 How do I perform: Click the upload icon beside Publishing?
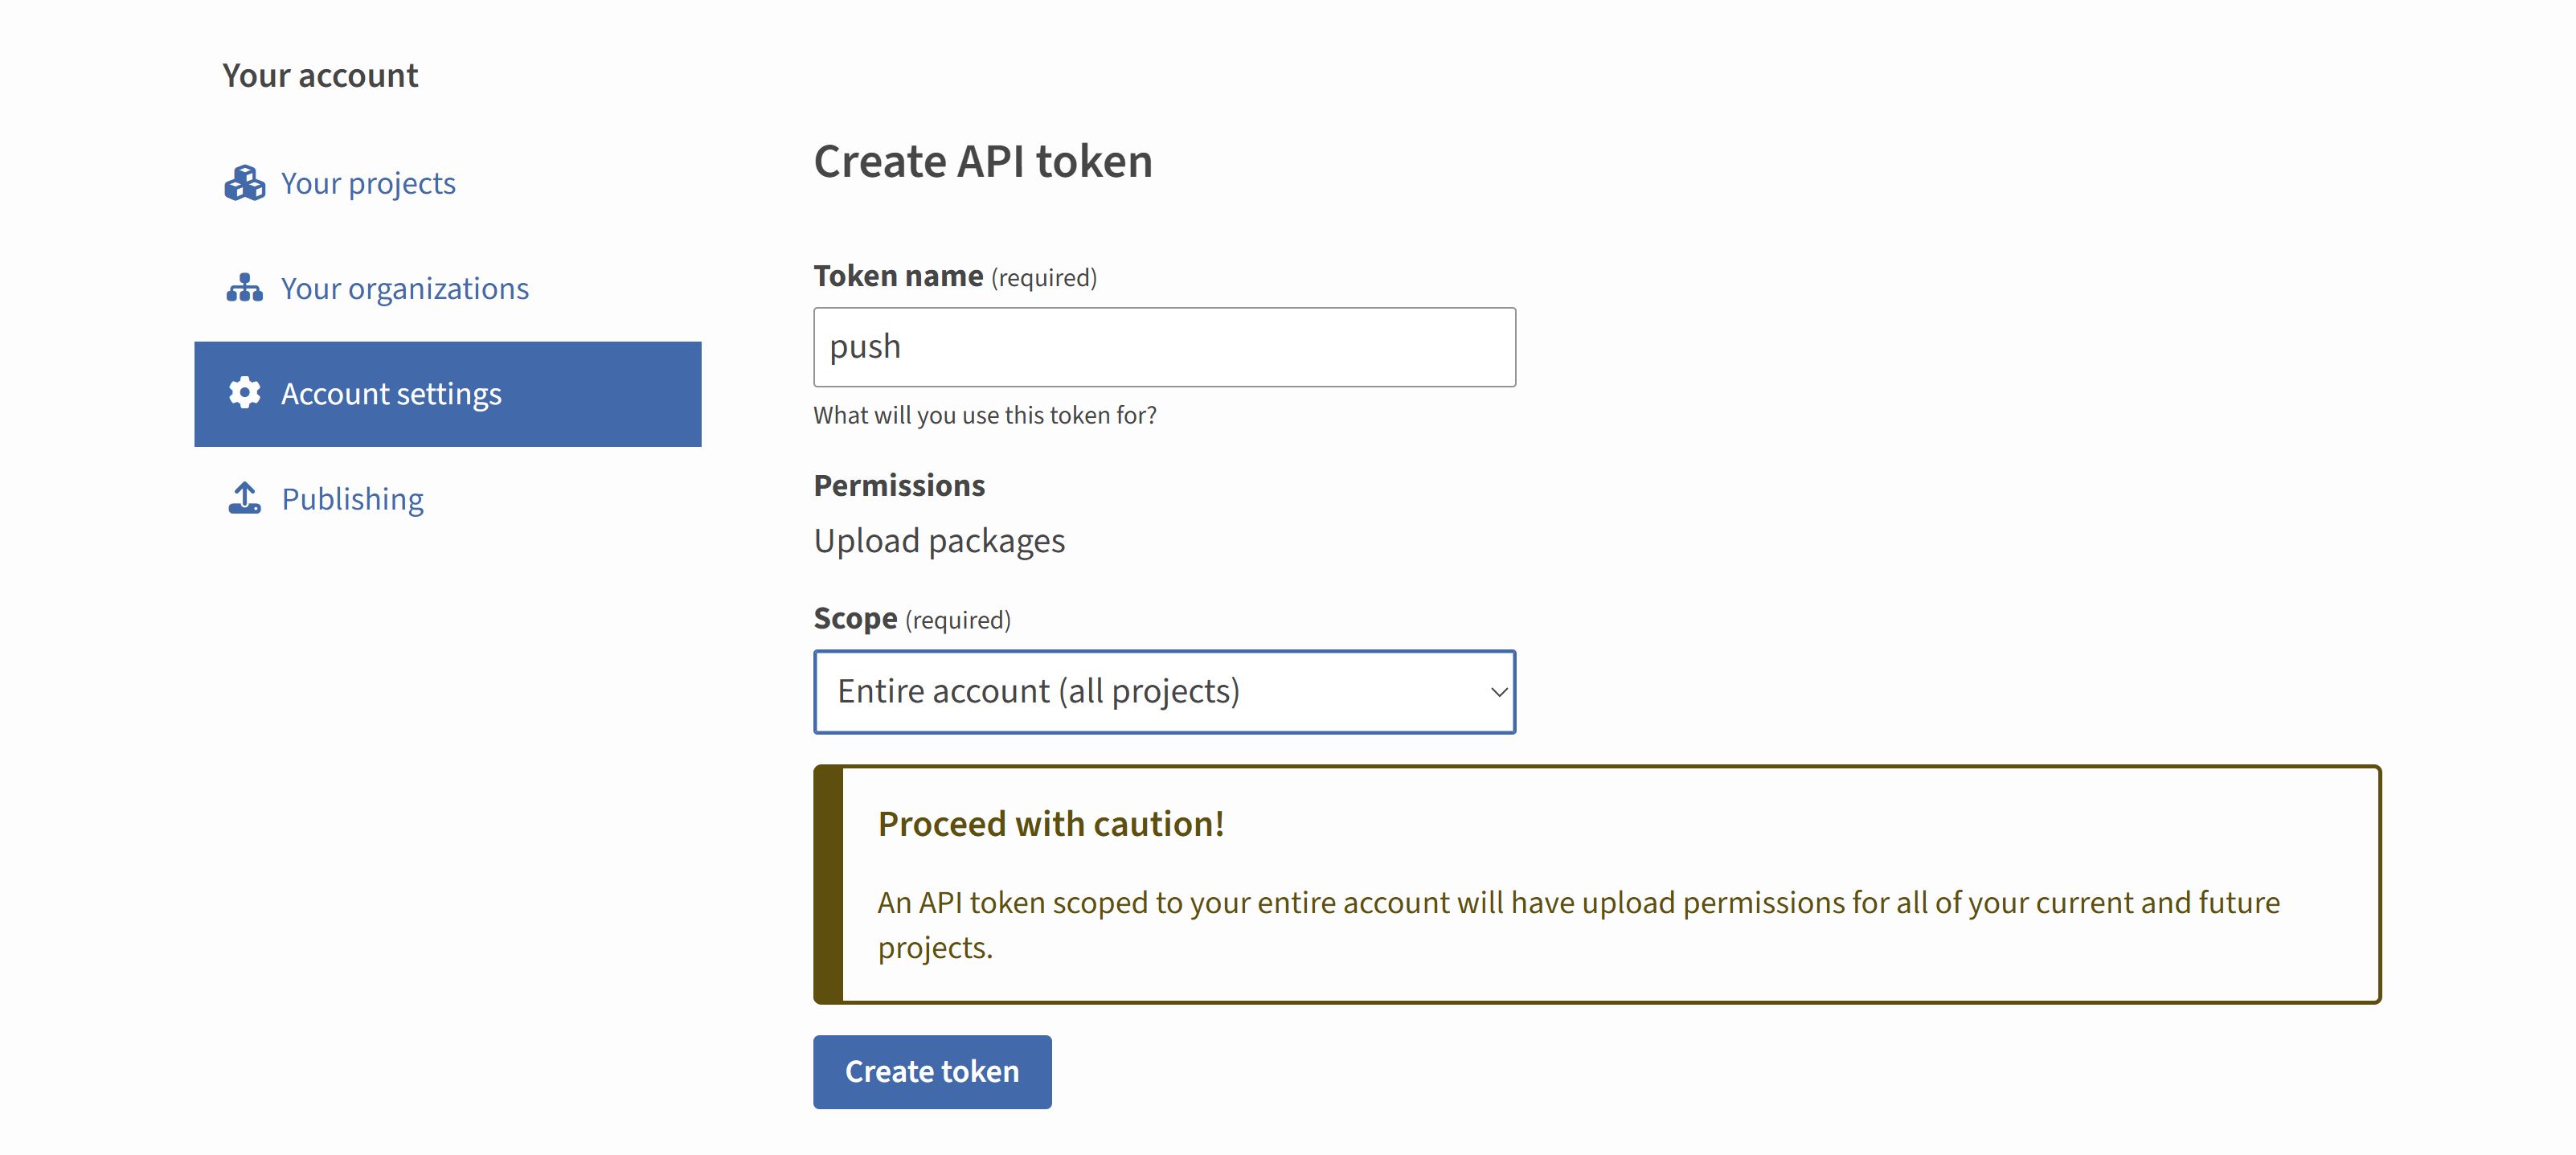(x=244, y=498)
